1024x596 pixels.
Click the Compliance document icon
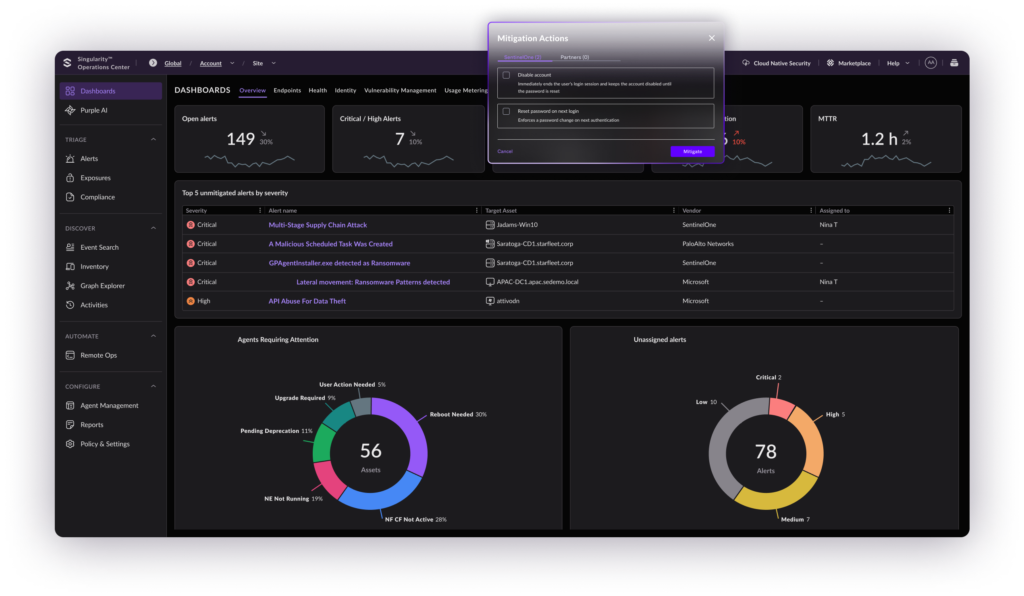pos(71,196)
